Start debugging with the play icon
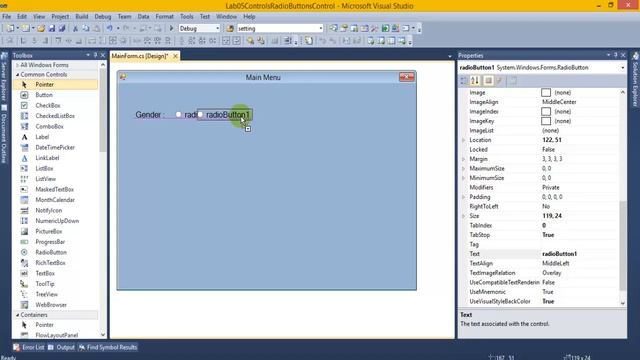This screenshot has height=360, width=640. [171, 29]
